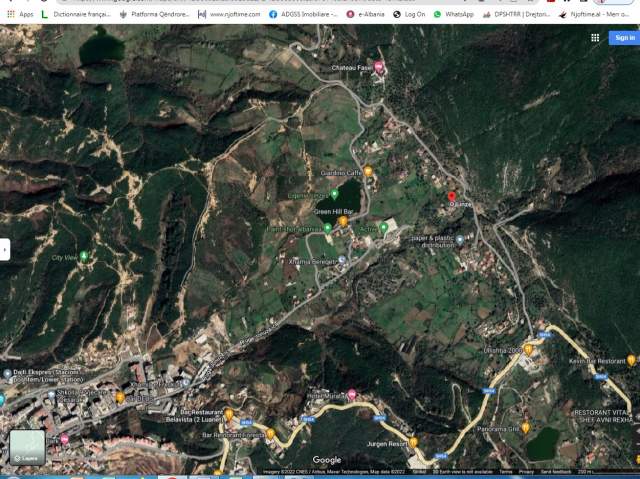Open the Platforma Qendrore bookmark
The height and width of the screenshot is (479, 640).
pyautogui.click(x=154, y=14)
